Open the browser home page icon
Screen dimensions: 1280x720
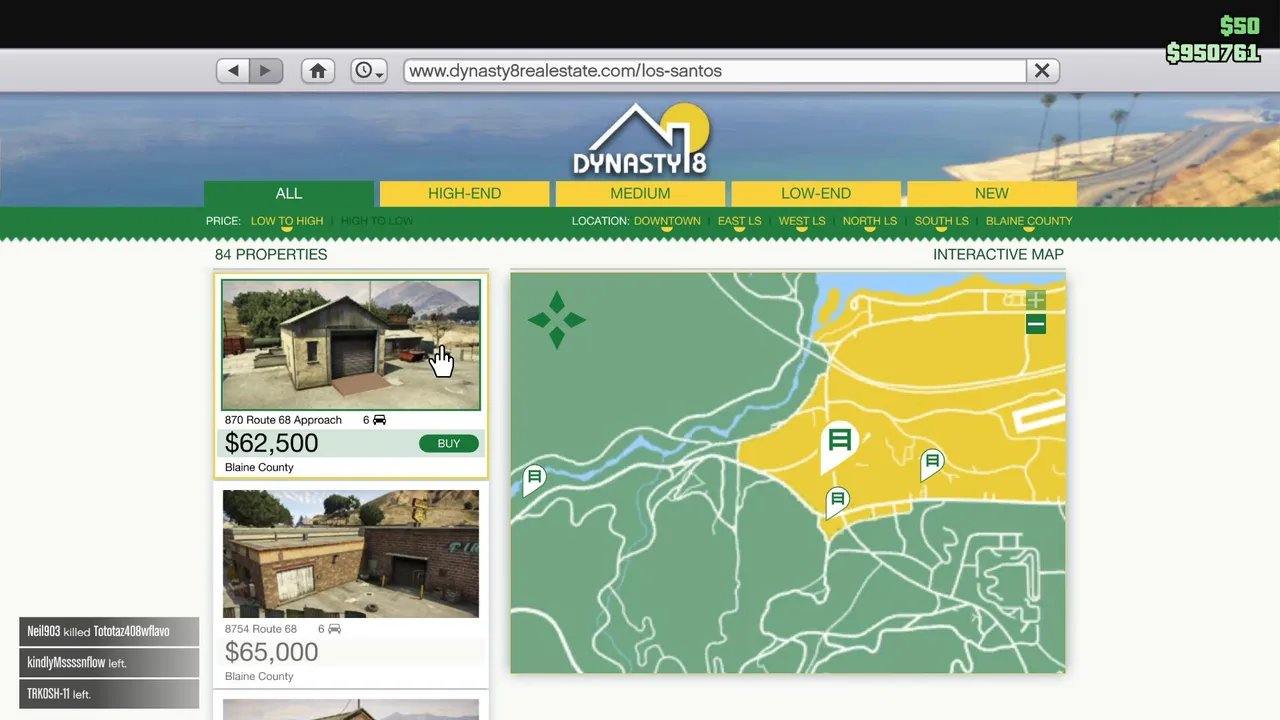click(x=318, y=71)
